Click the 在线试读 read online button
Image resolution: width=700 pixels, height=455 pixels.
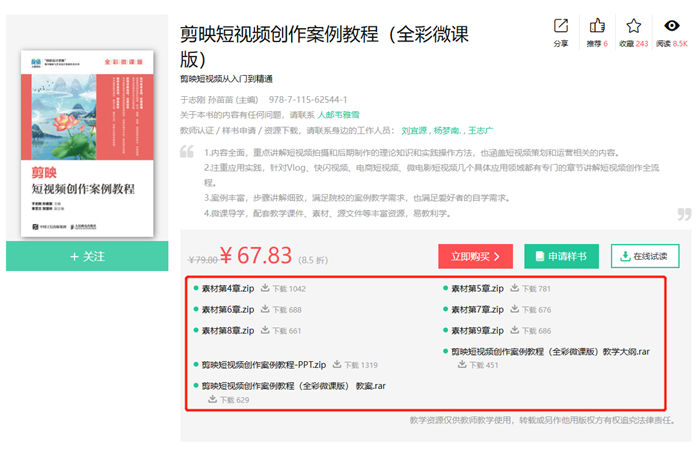(x=645, y=256)
